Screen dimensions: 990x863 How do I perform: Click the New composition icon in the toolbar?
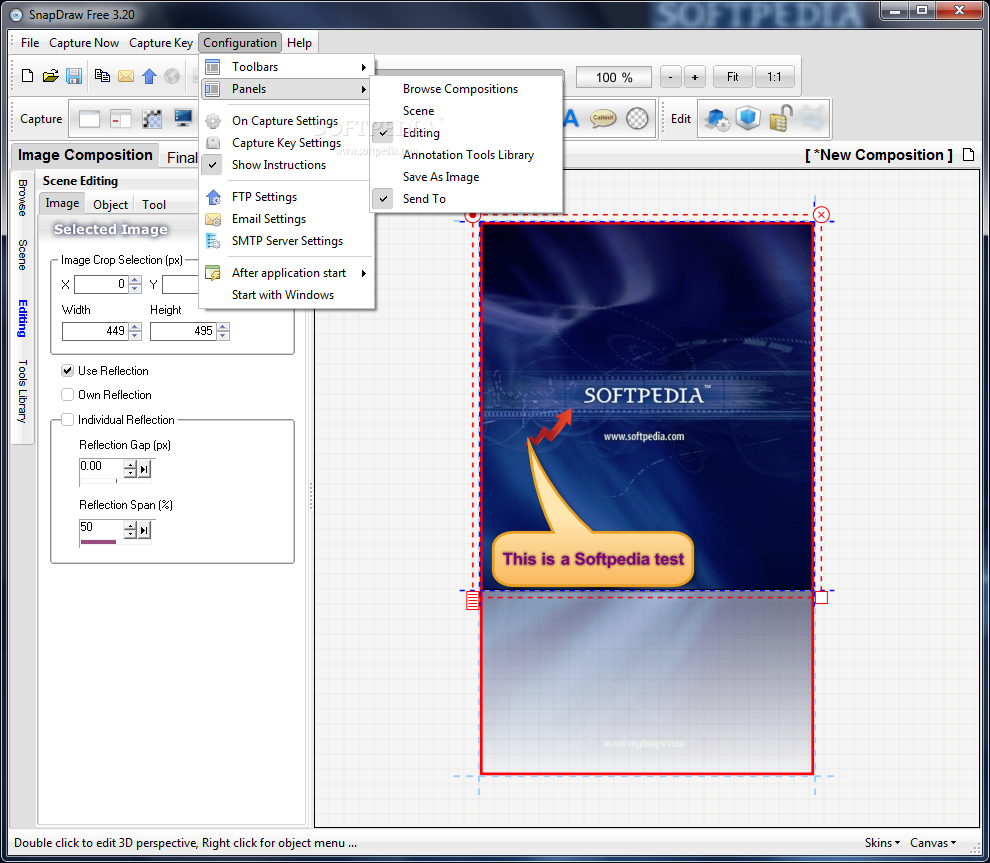pyautogui.click(x=27, y=76)
